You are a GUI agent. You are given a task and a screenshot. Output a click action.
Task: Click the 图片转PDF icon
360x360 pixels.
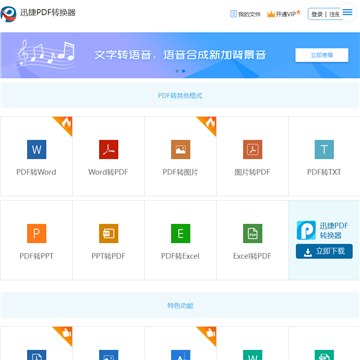pos(253,149)
